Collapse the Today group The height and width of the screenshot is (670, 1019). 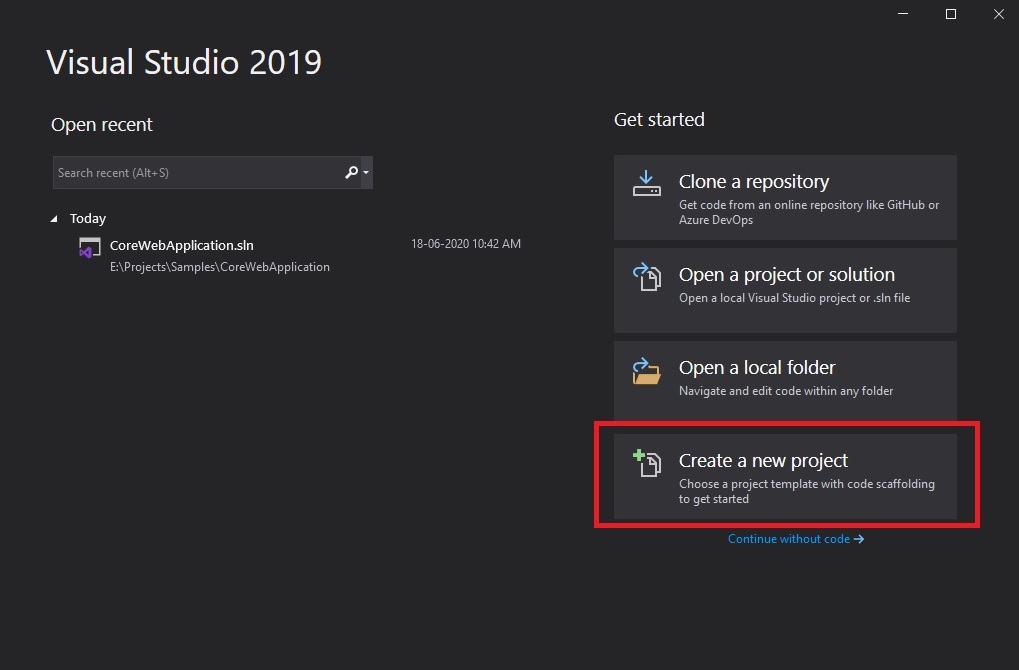pos(54,219)
